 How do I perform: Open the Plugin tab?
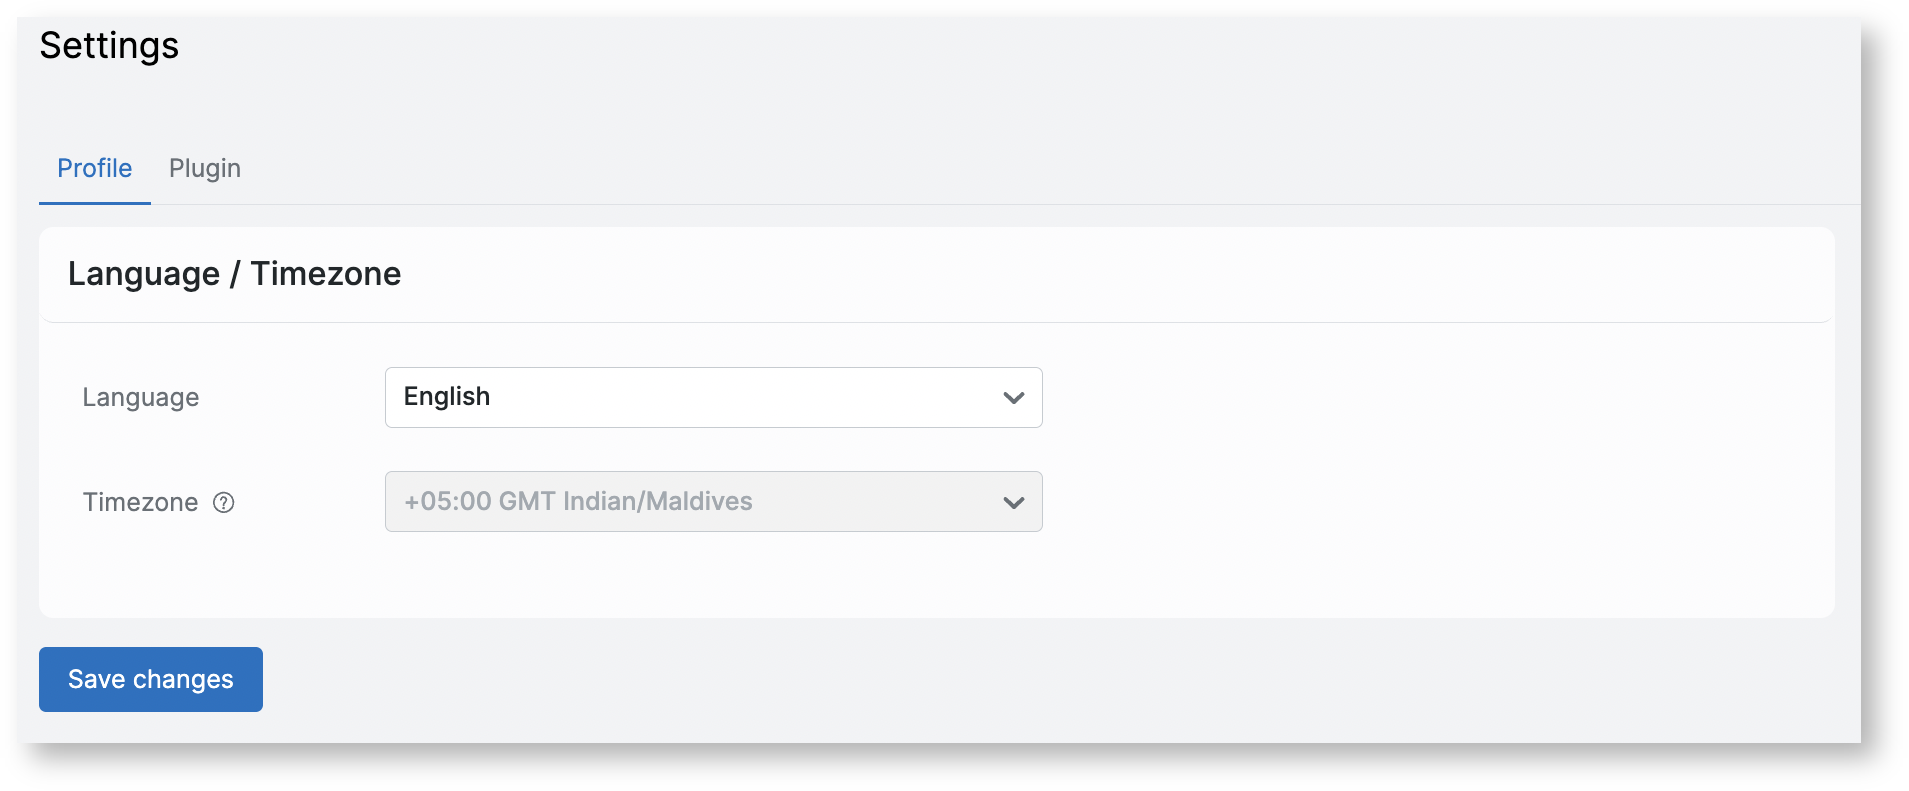pos(205,168)
